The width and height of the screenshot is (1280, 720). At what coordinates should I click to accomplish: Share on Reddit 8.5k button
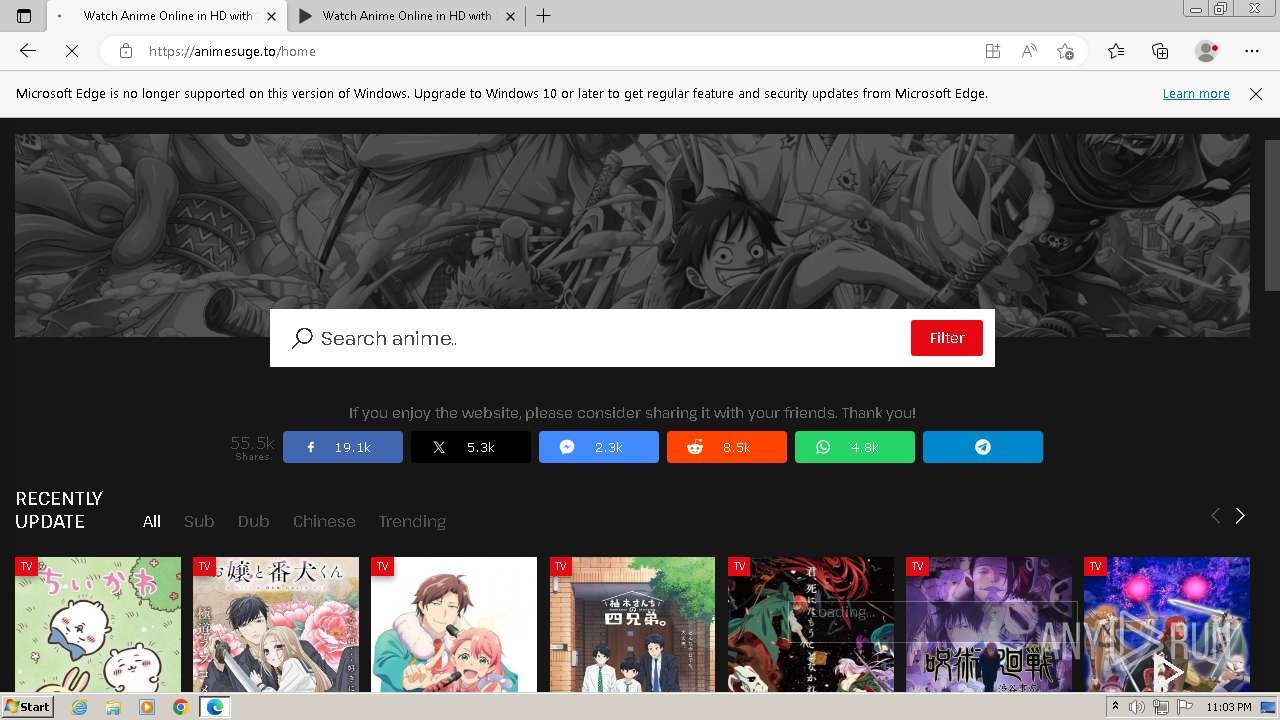pos(727,447)
